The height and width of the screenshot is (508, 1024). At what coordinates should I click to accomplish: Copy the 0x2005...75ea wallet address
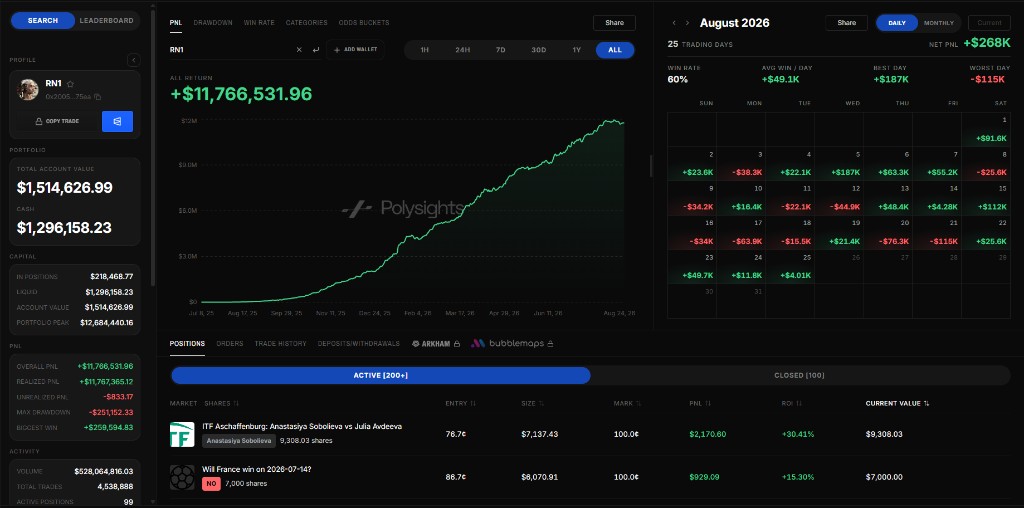click(97, 97)
